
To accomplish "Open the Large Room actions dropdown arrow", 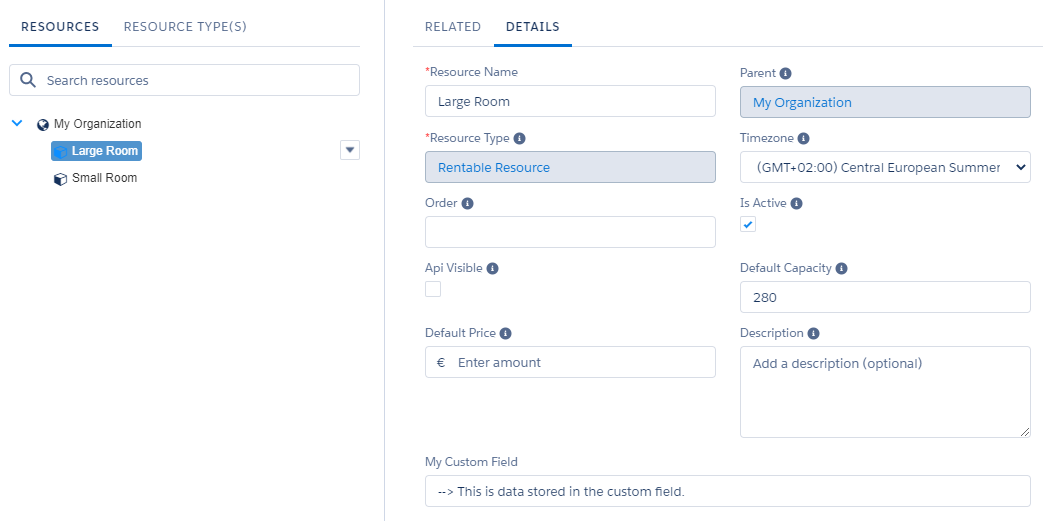I will pos(349,150).
